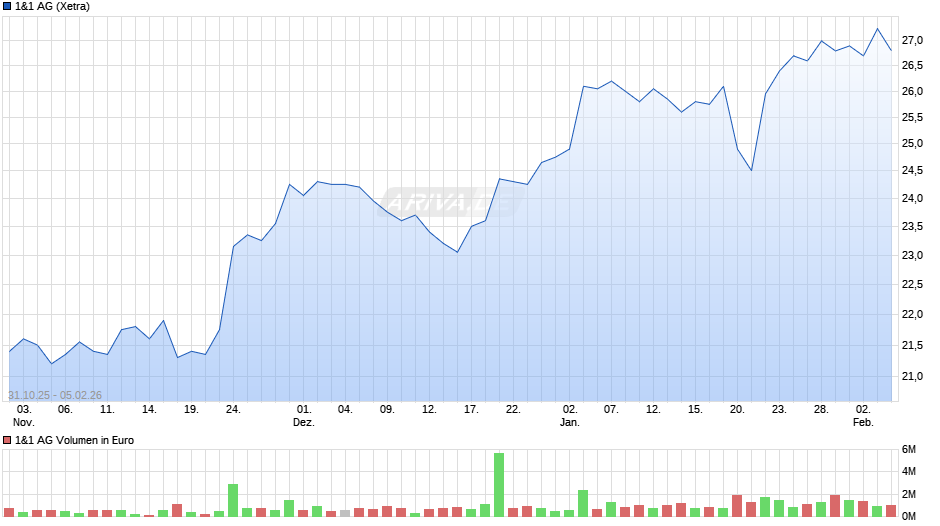
Task: Click the '17.' x-axis date label
Action: coord(471,410)
